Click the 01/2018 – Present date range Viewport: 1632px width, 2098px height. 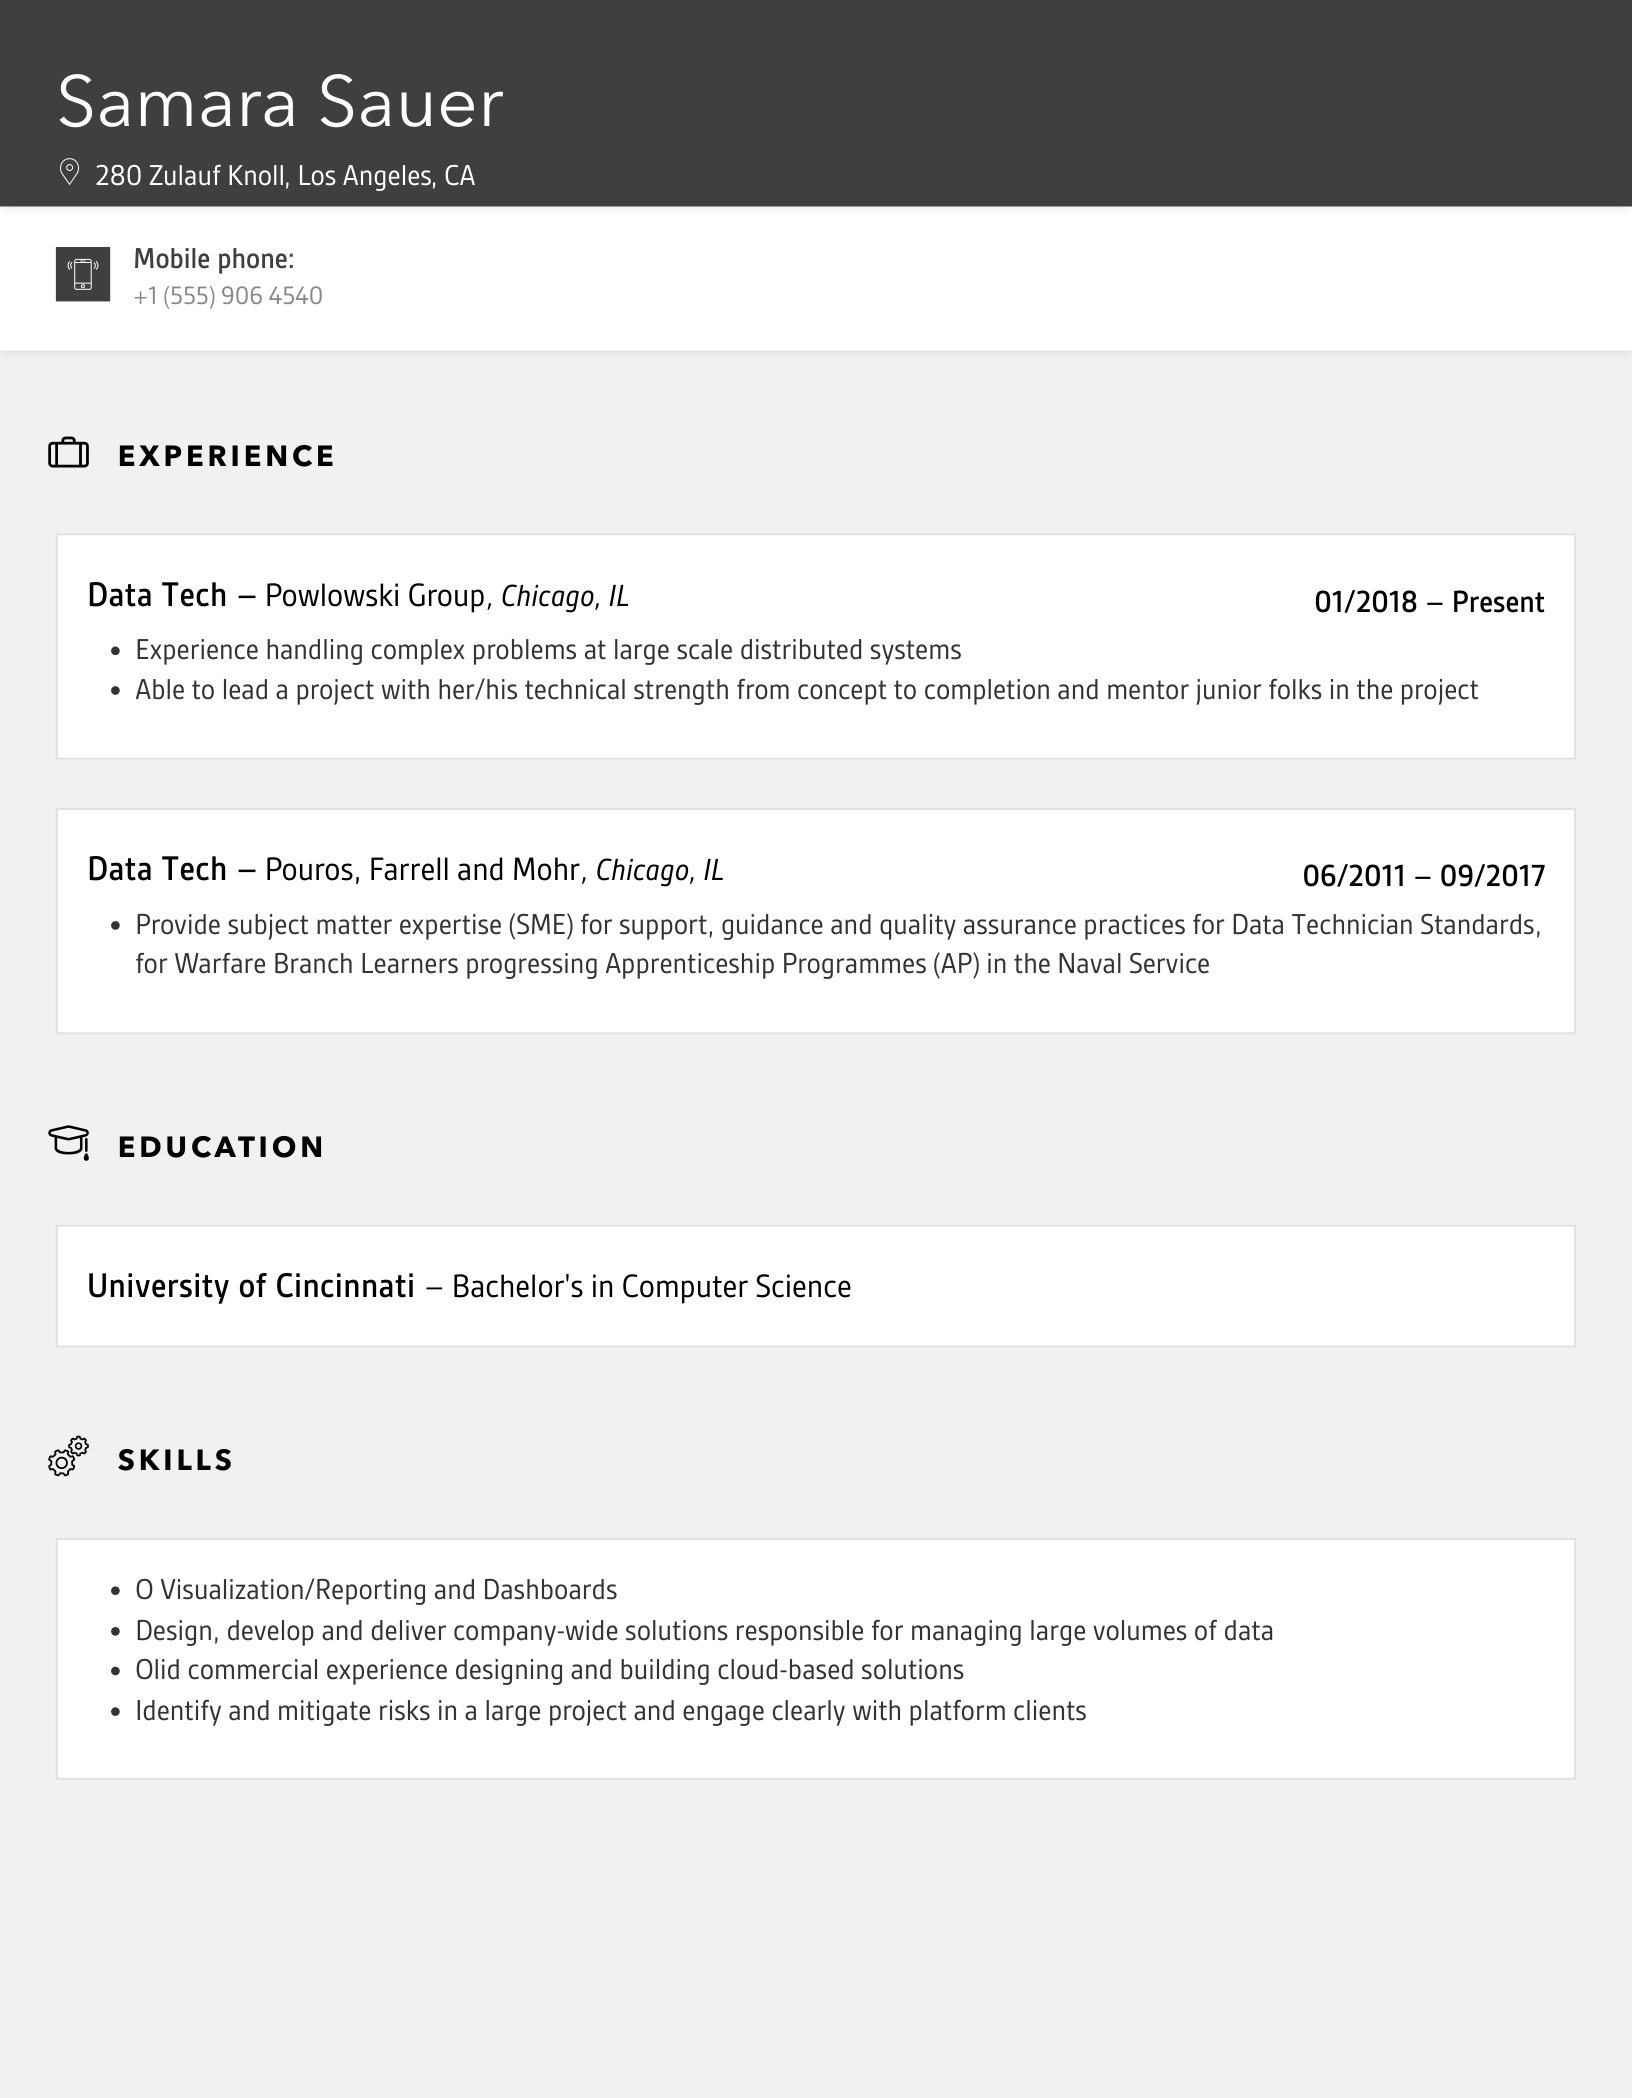click(1429, 602)
